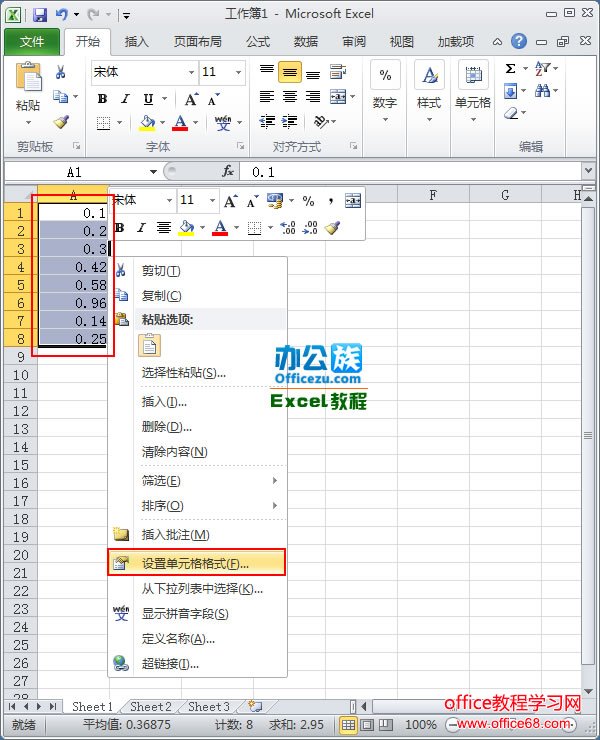Image resolution: width=600 pixels, height=740 pixels.
Task: Increase indent in alignment group
Action: click(x=289, y=121)
